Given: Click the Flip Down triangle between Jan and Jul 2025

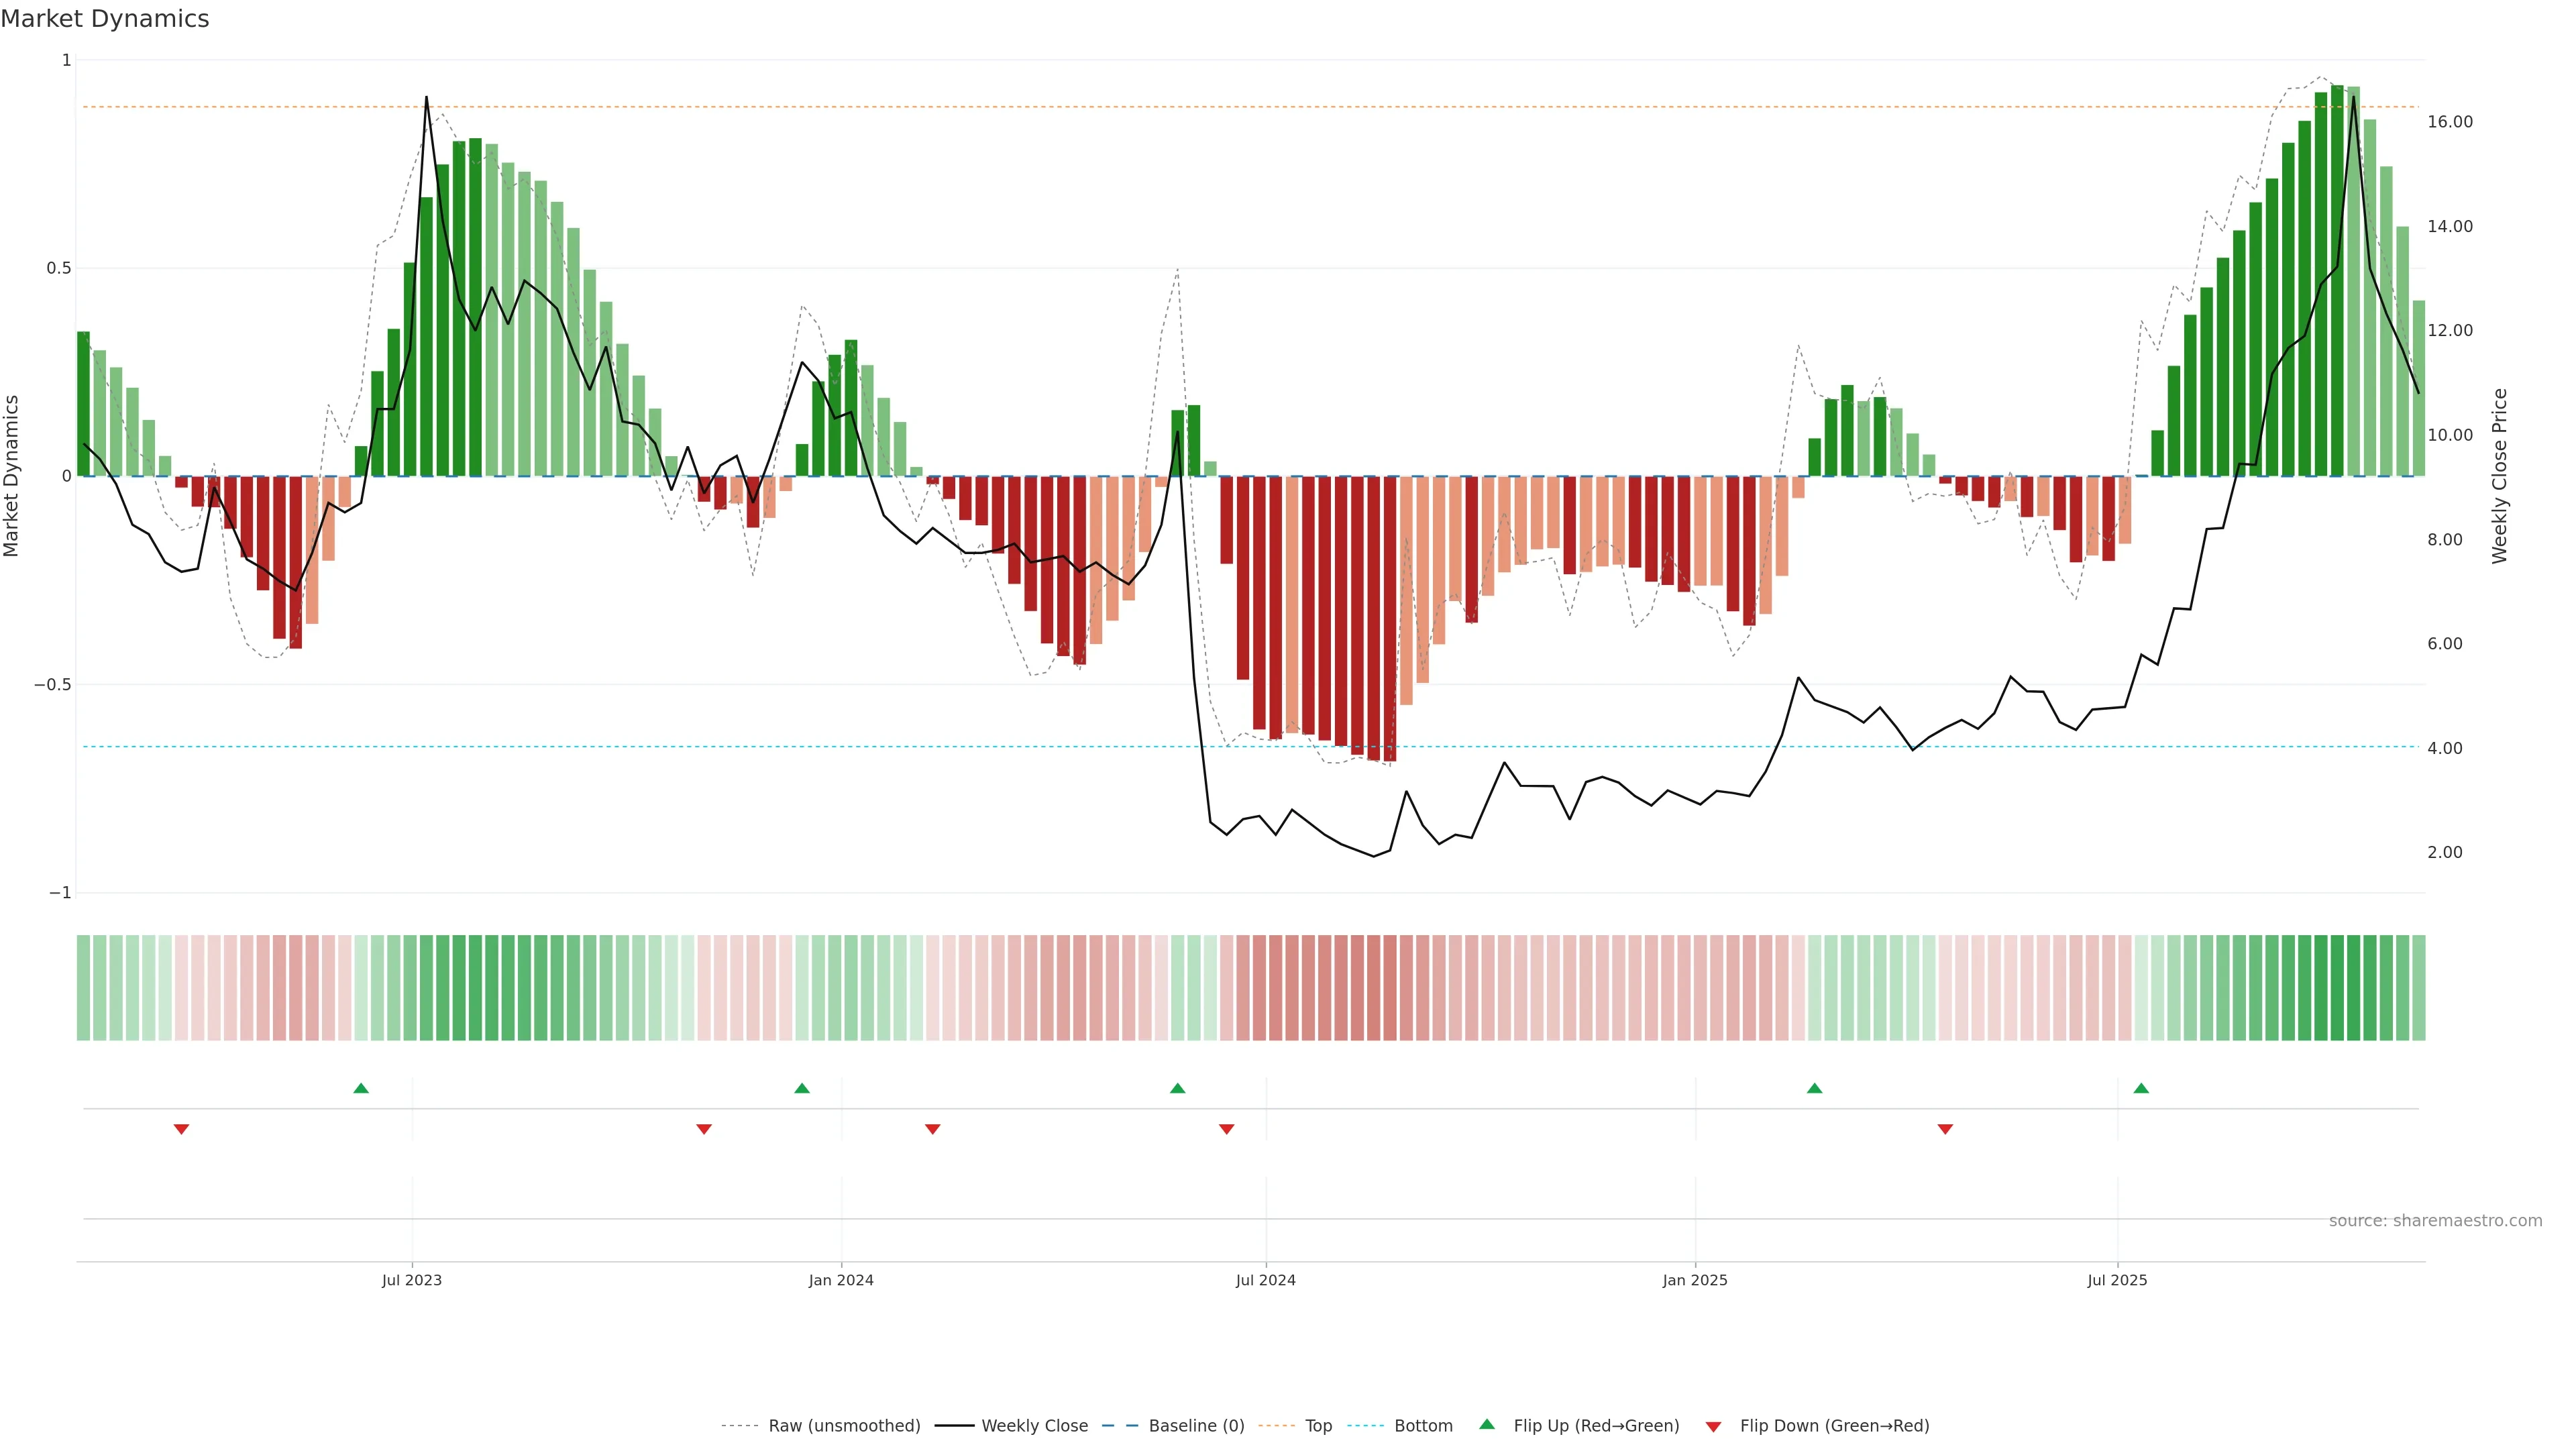Looking at the screenshot, I should [x=1945, y=1129].
